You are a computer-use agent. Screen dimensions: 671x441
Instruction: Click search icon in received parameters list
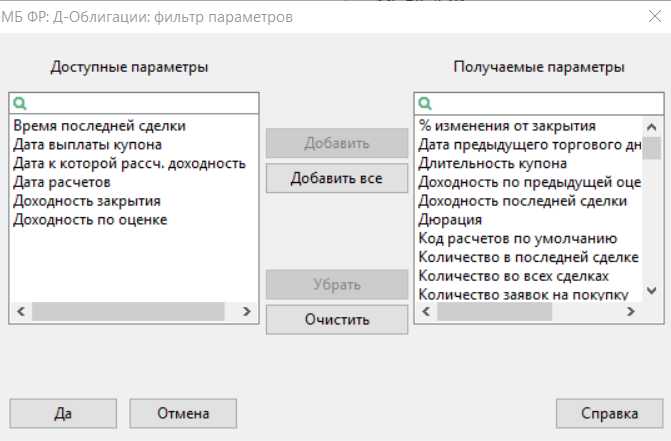[x=425, y=103]
